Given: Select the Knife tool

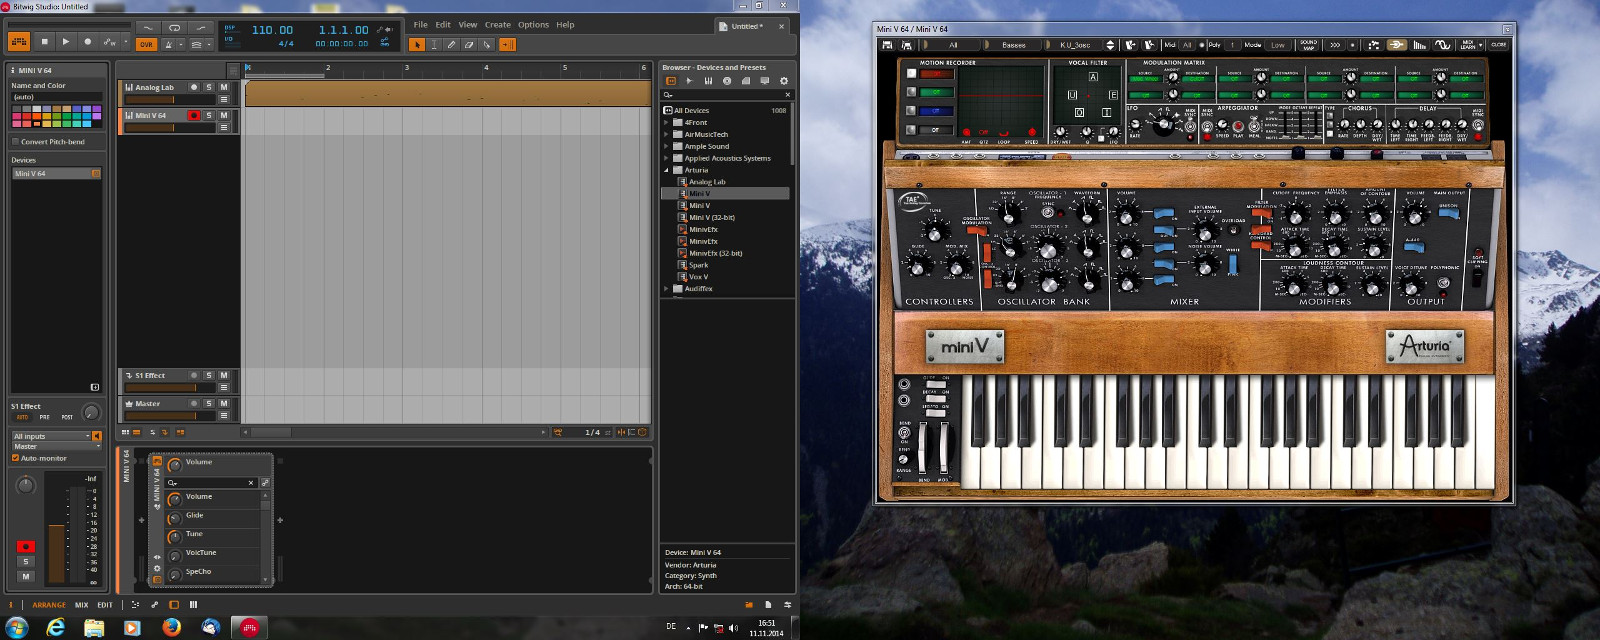Looking at the screenshot, I should tap(487, 44).
